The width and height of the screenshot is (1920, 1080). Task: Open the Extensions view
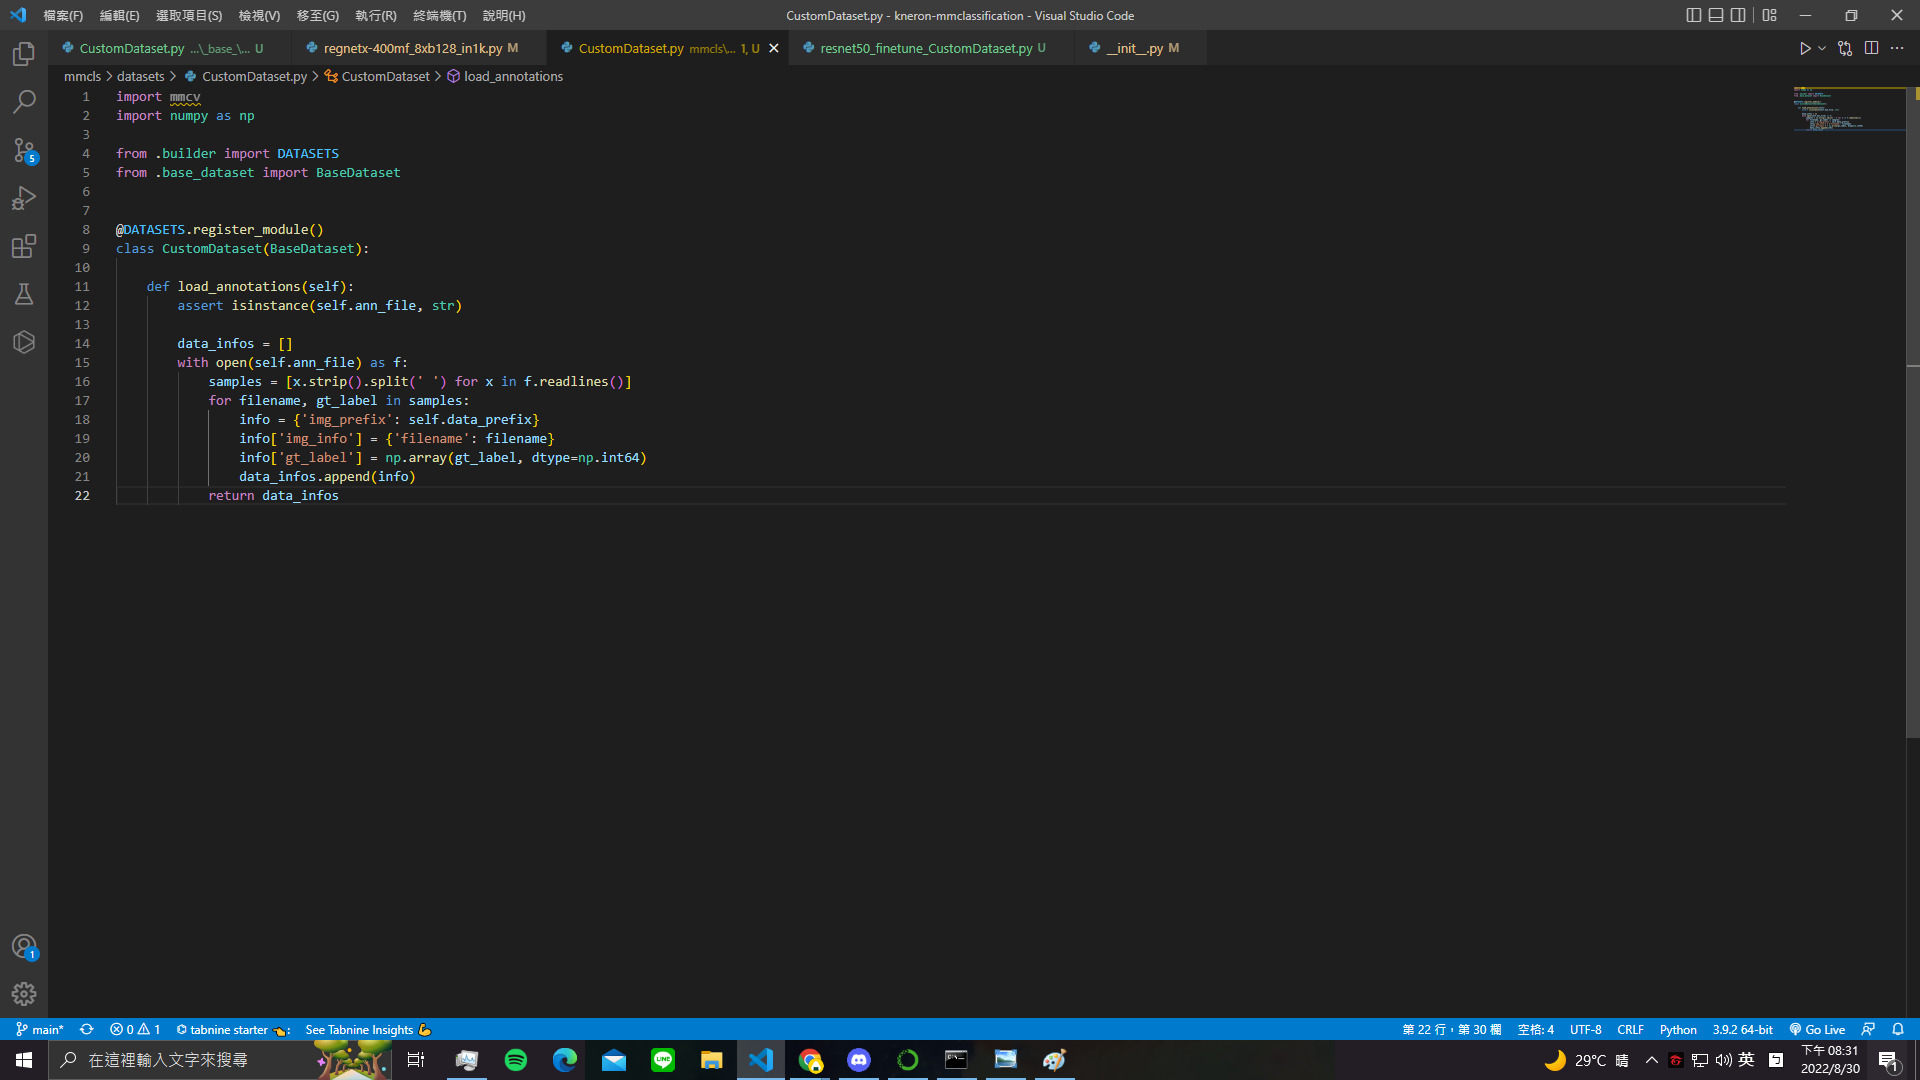(24, 246)
